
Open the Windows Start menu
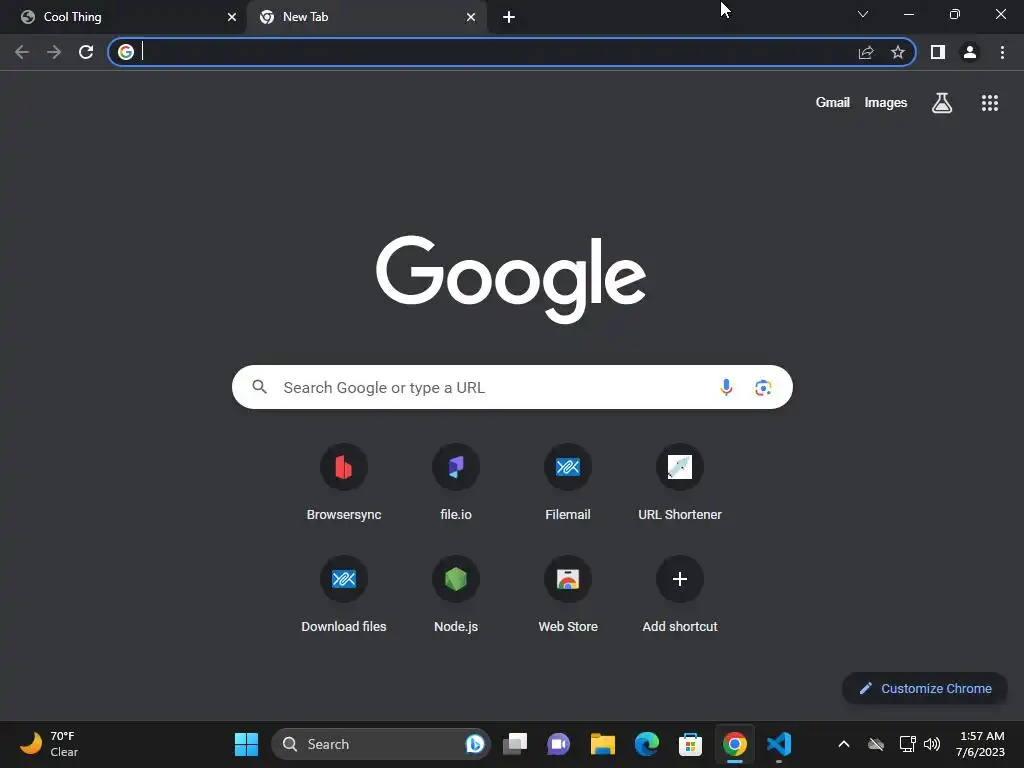(x=246, y=744)
